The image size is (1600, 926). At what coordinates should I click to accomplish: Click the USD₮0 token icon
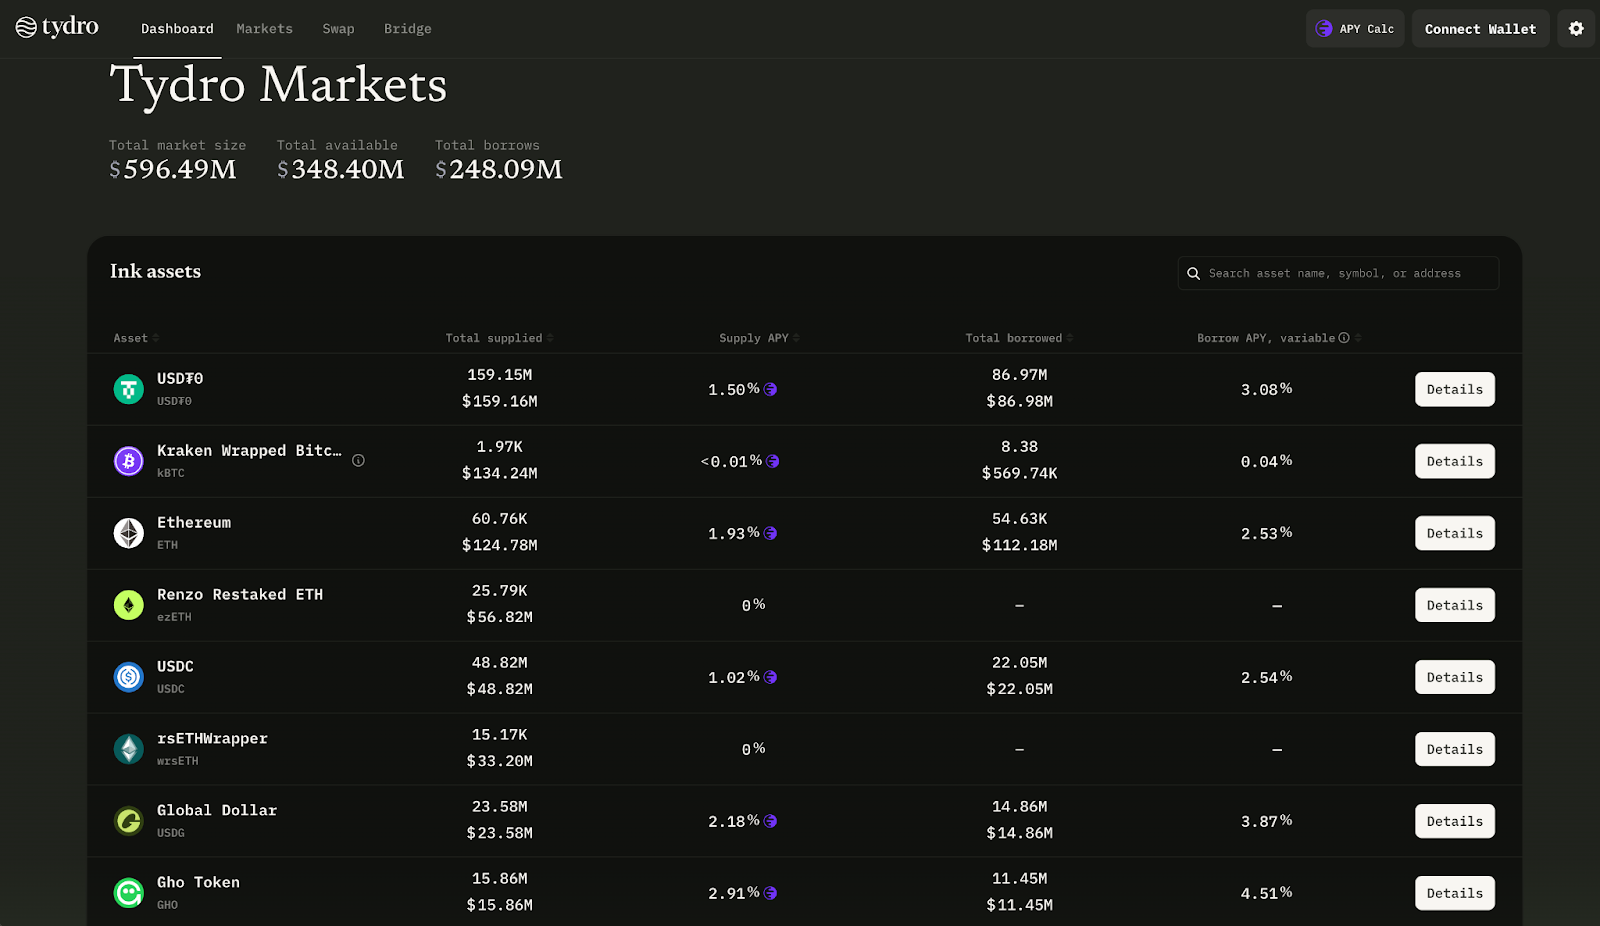click(x=128, y=389)
